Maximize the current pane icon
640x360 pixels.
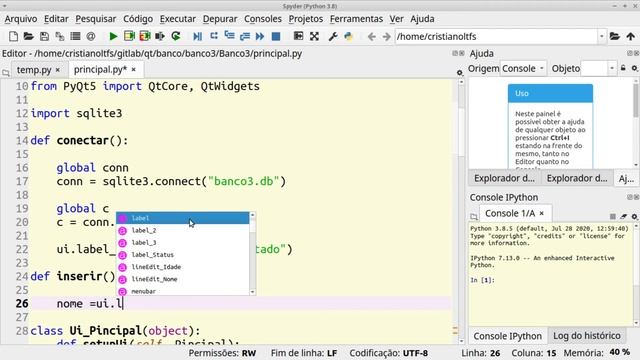pyautogui.click(x=298, y=36)
